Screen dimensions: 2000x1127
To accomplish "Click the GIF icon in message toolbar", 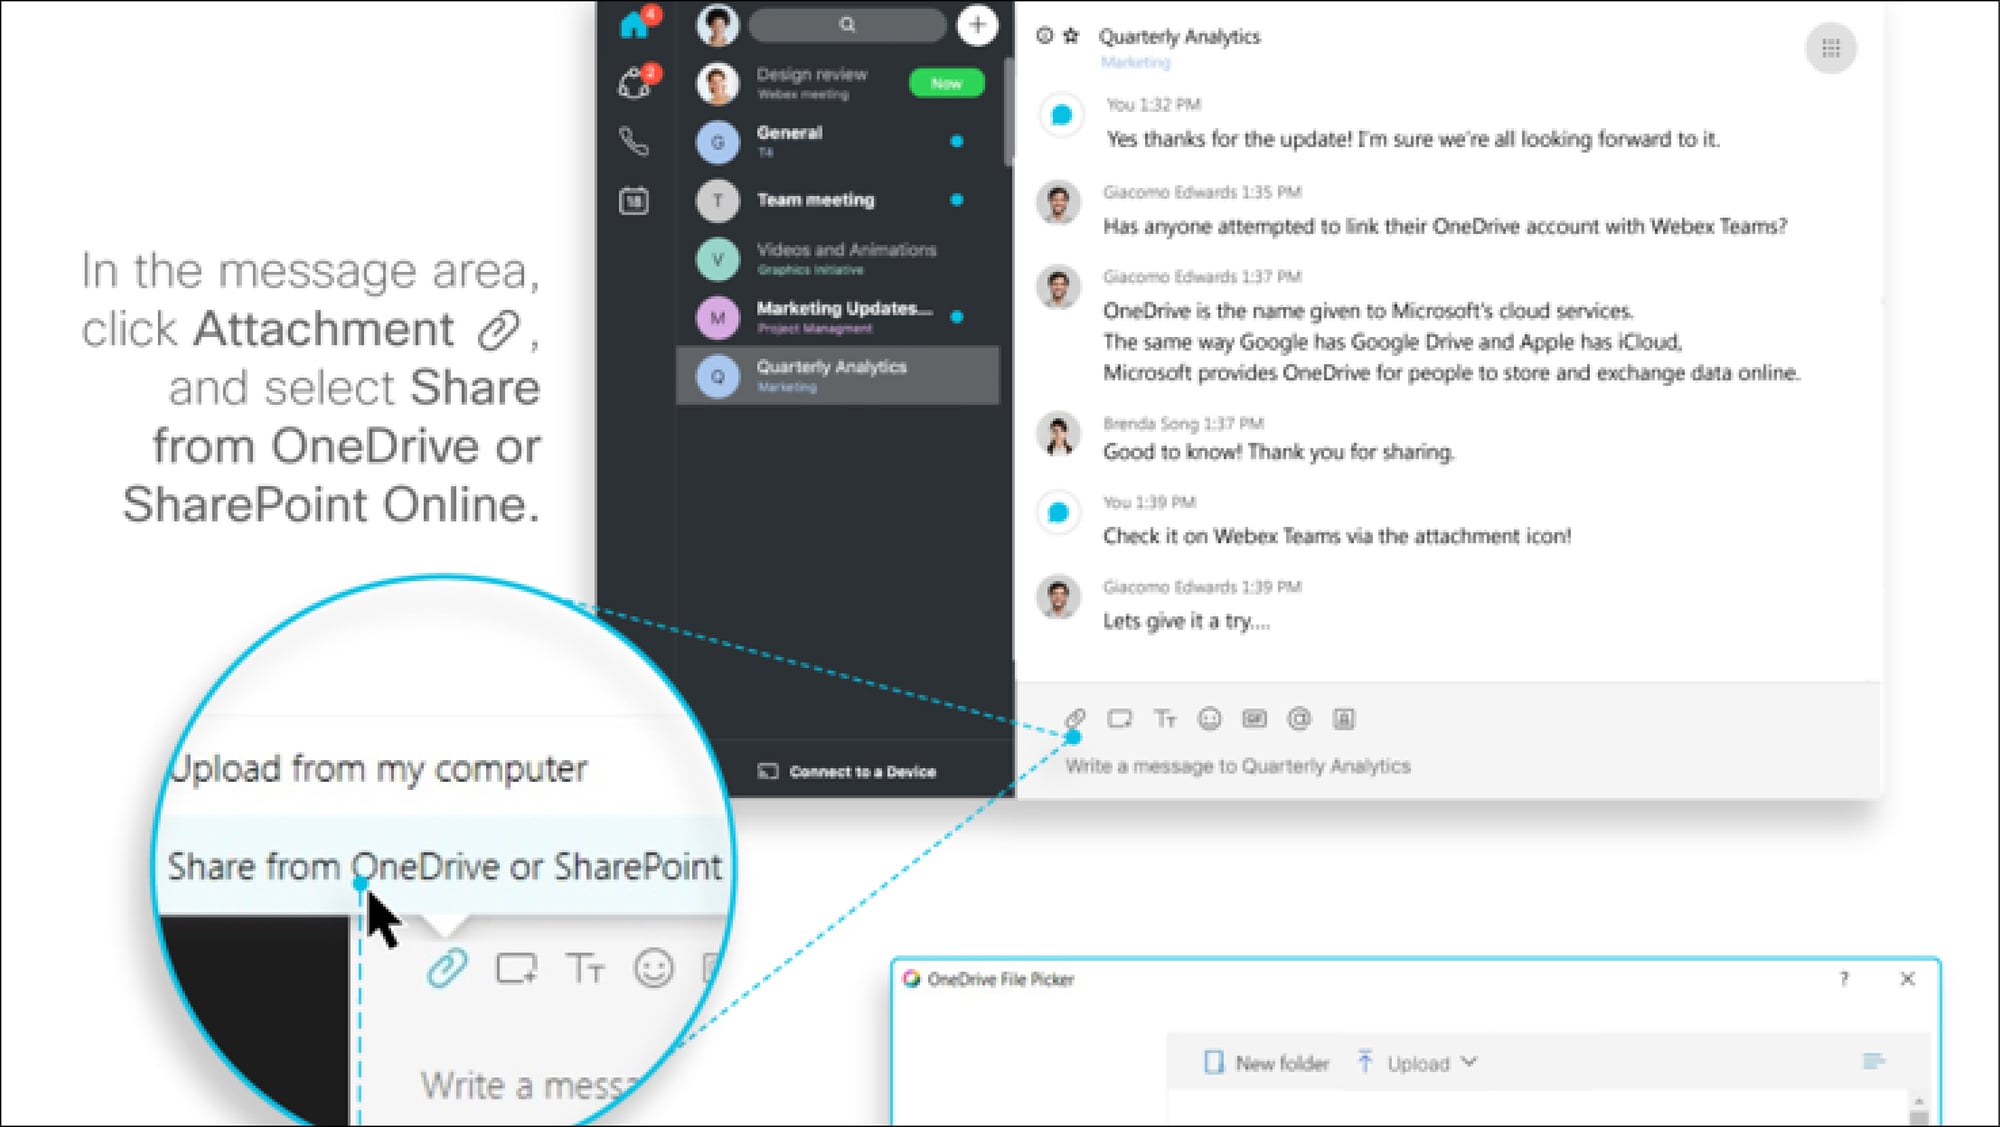I will tap(1254, 718).
